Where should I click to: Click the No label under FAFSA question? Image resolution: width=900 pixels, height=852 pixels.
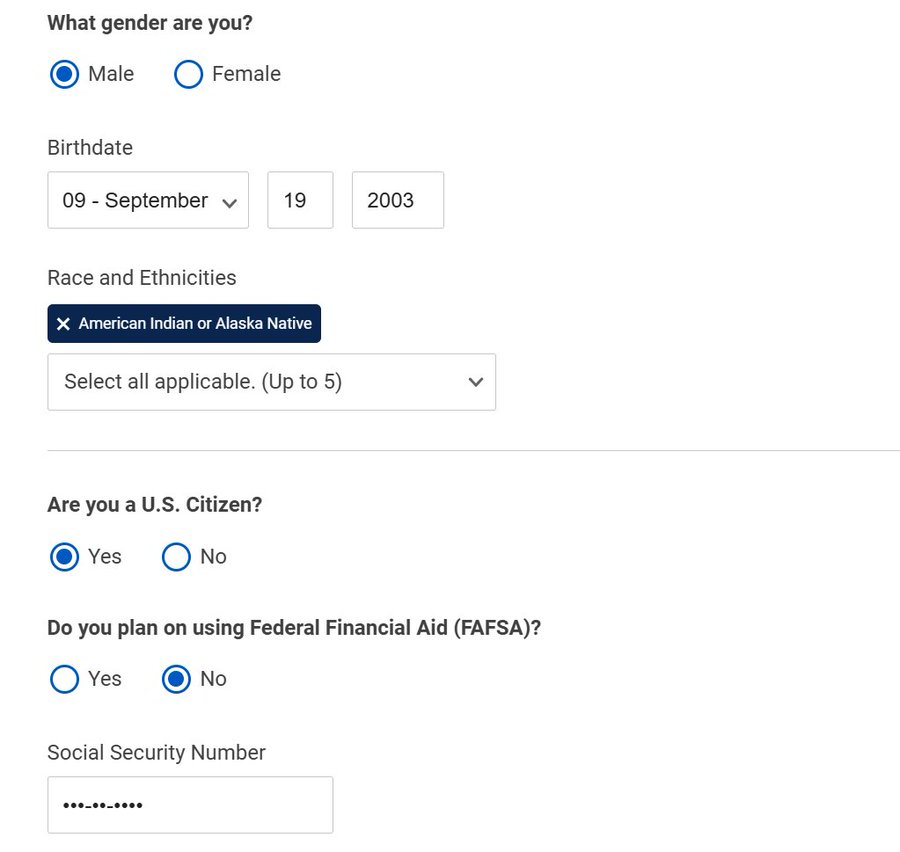(213, 679)
